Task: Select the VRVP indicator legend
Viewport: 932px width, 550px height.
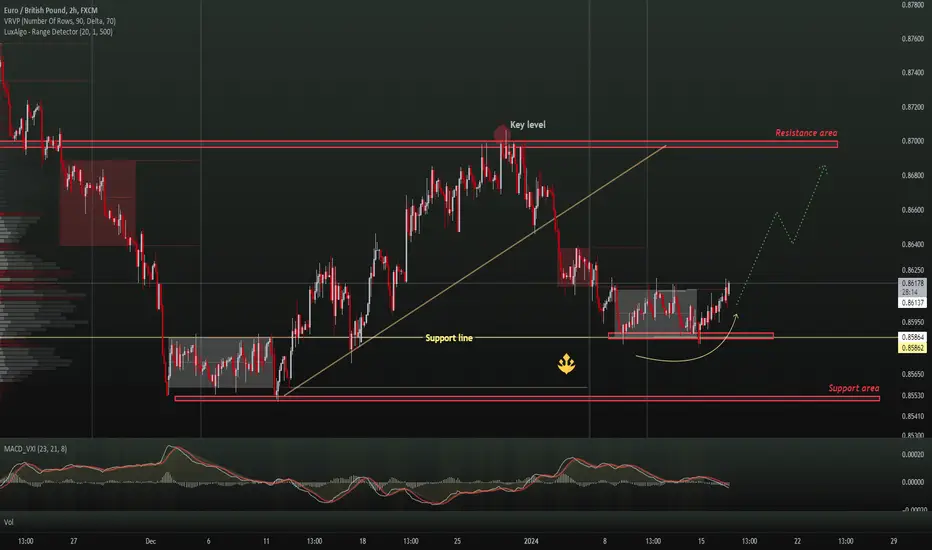Action: point(59,21)
